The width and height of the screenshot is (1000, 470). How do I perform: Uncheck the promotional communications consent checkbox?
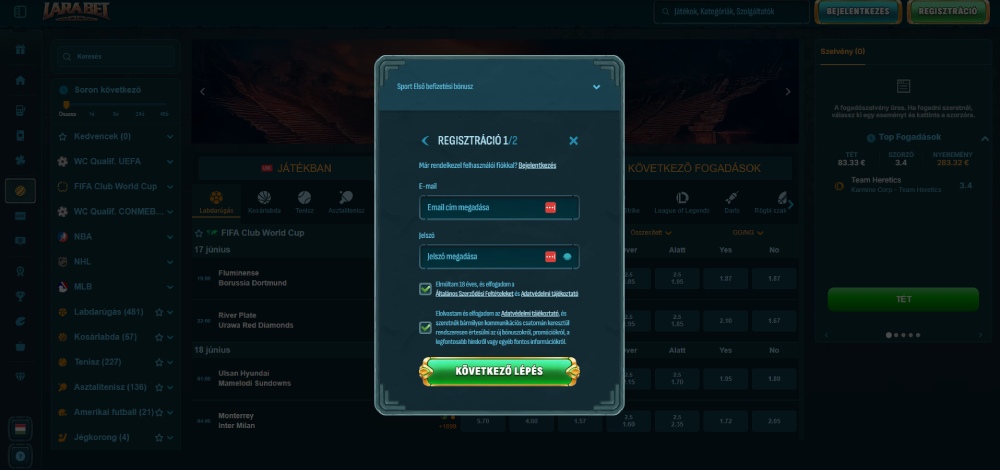pos(425,328)
